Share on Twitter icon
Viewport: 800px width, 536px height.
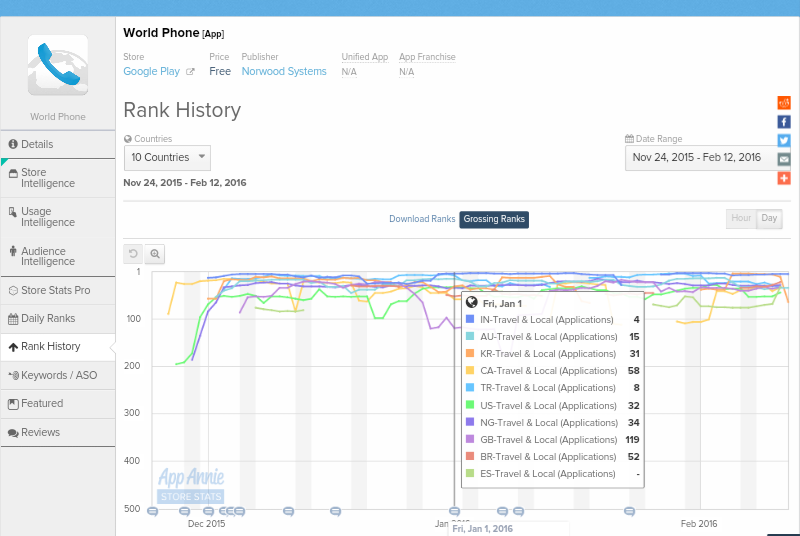pyautogui.click(x=784, y=140)
